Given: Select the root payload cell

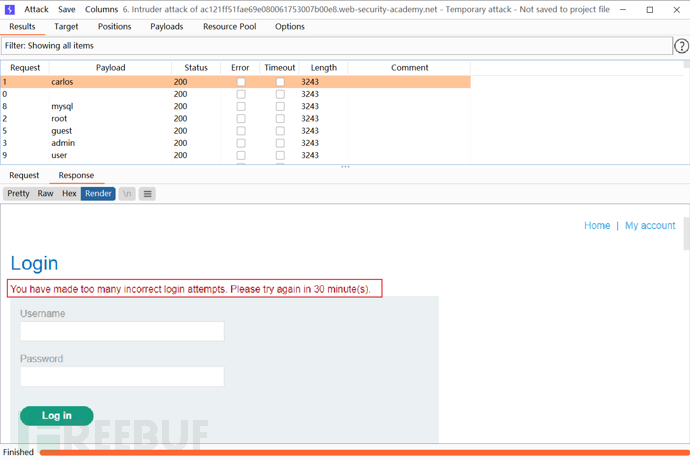Looking at the screenshot, I should [110, 119].
